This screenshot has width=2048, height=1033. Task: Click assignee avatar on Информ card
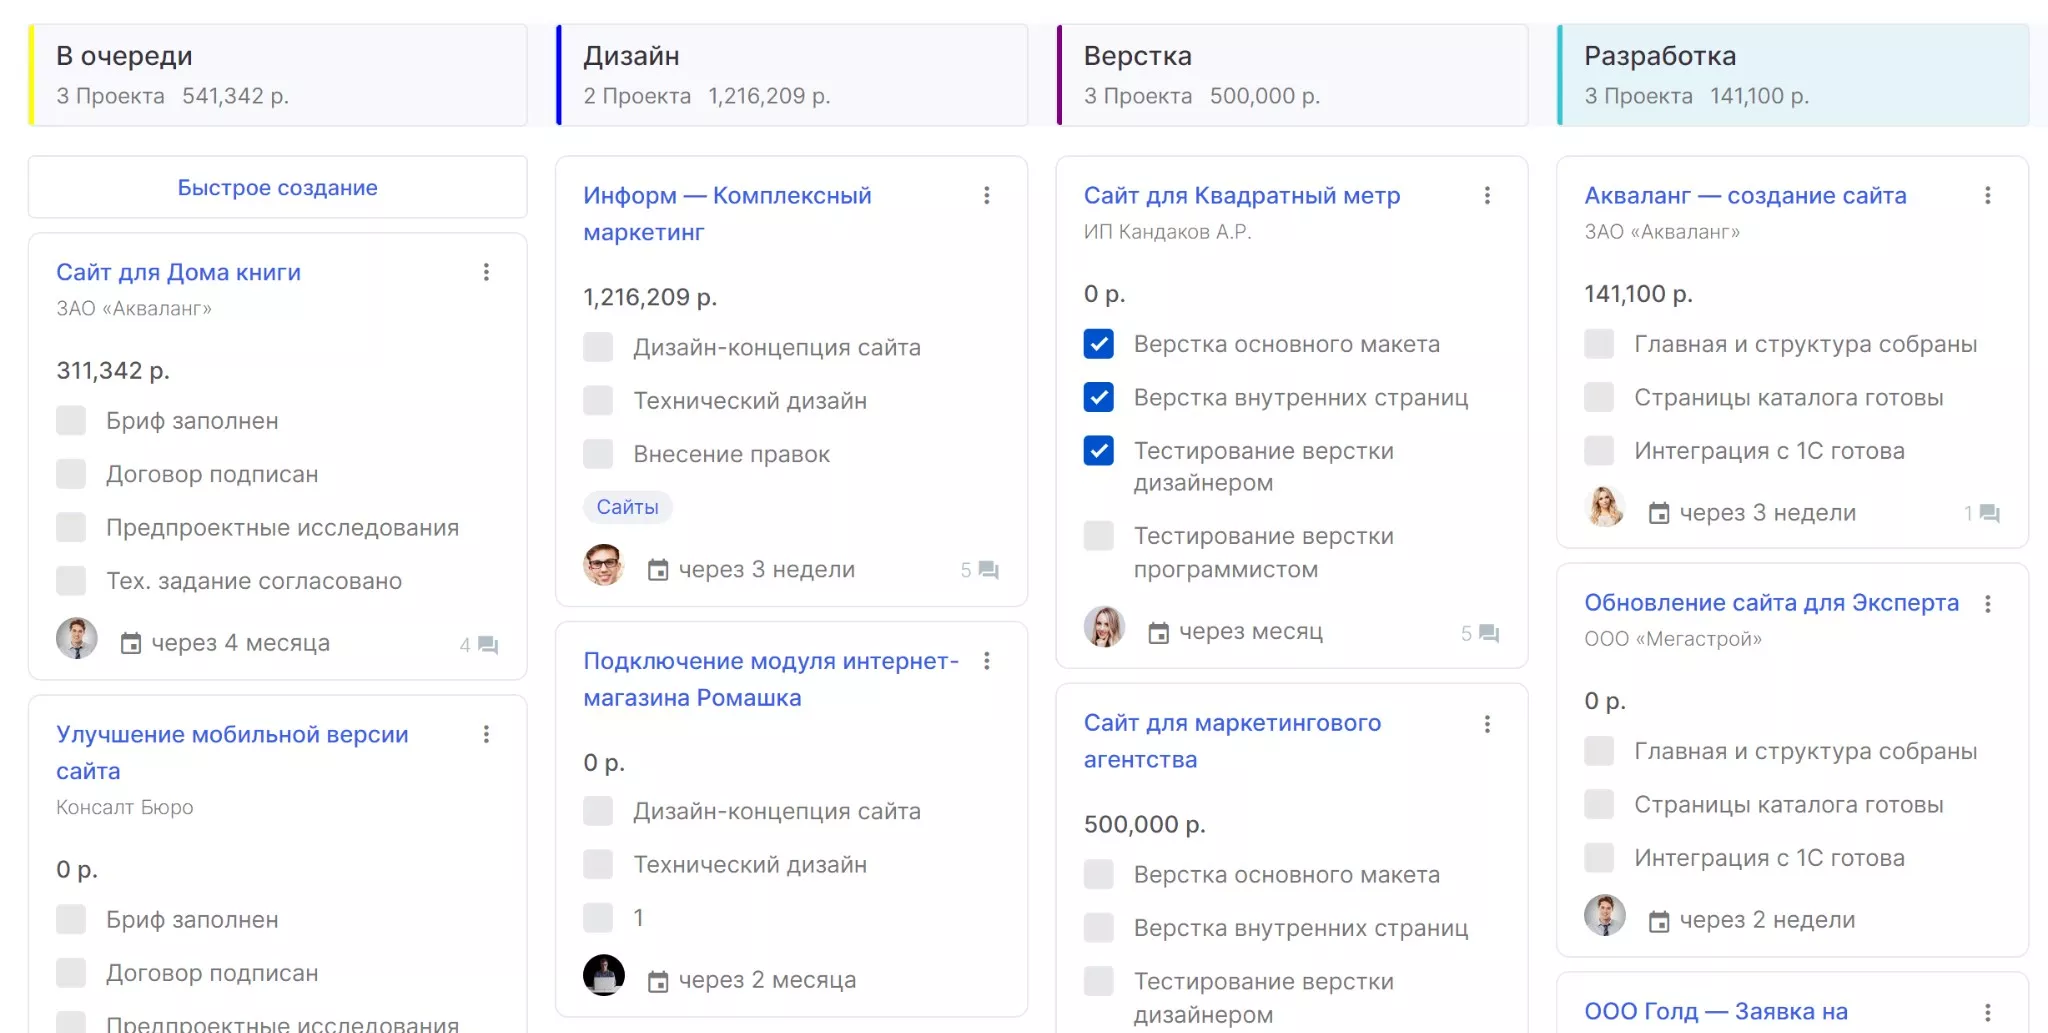coord(603,566)
